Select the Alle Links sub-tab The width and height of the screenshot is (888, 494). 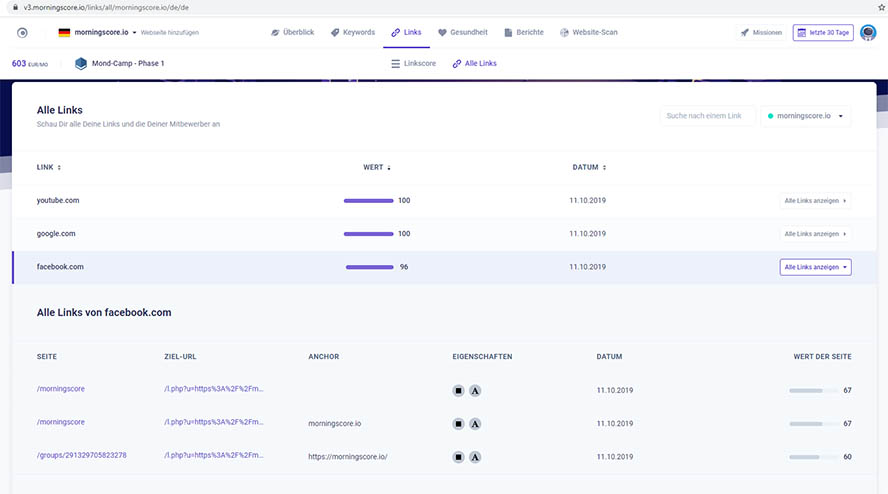pos(475,63)
